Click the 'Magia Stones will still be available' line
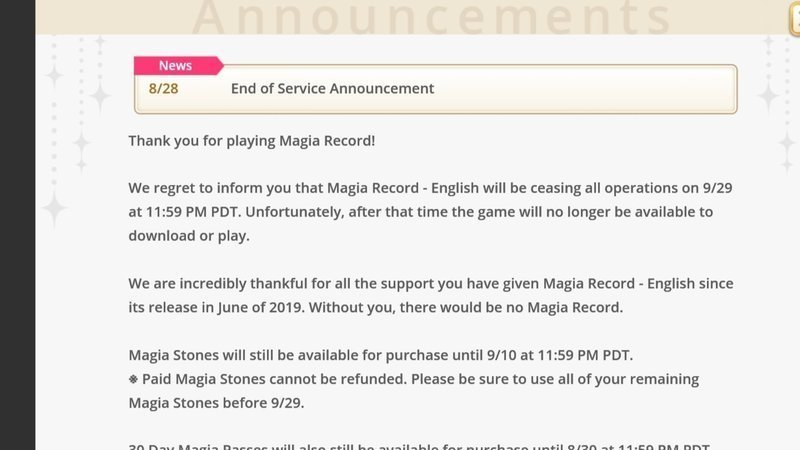Screen dimensions: 800x450 tap(381, 355)
